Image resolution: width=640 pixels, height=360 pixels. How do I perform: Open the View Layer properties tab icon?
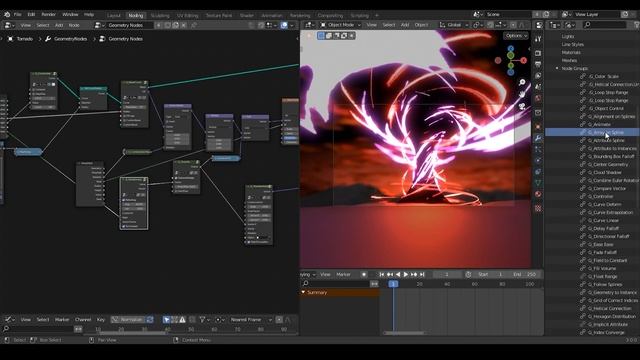[538, 76]
